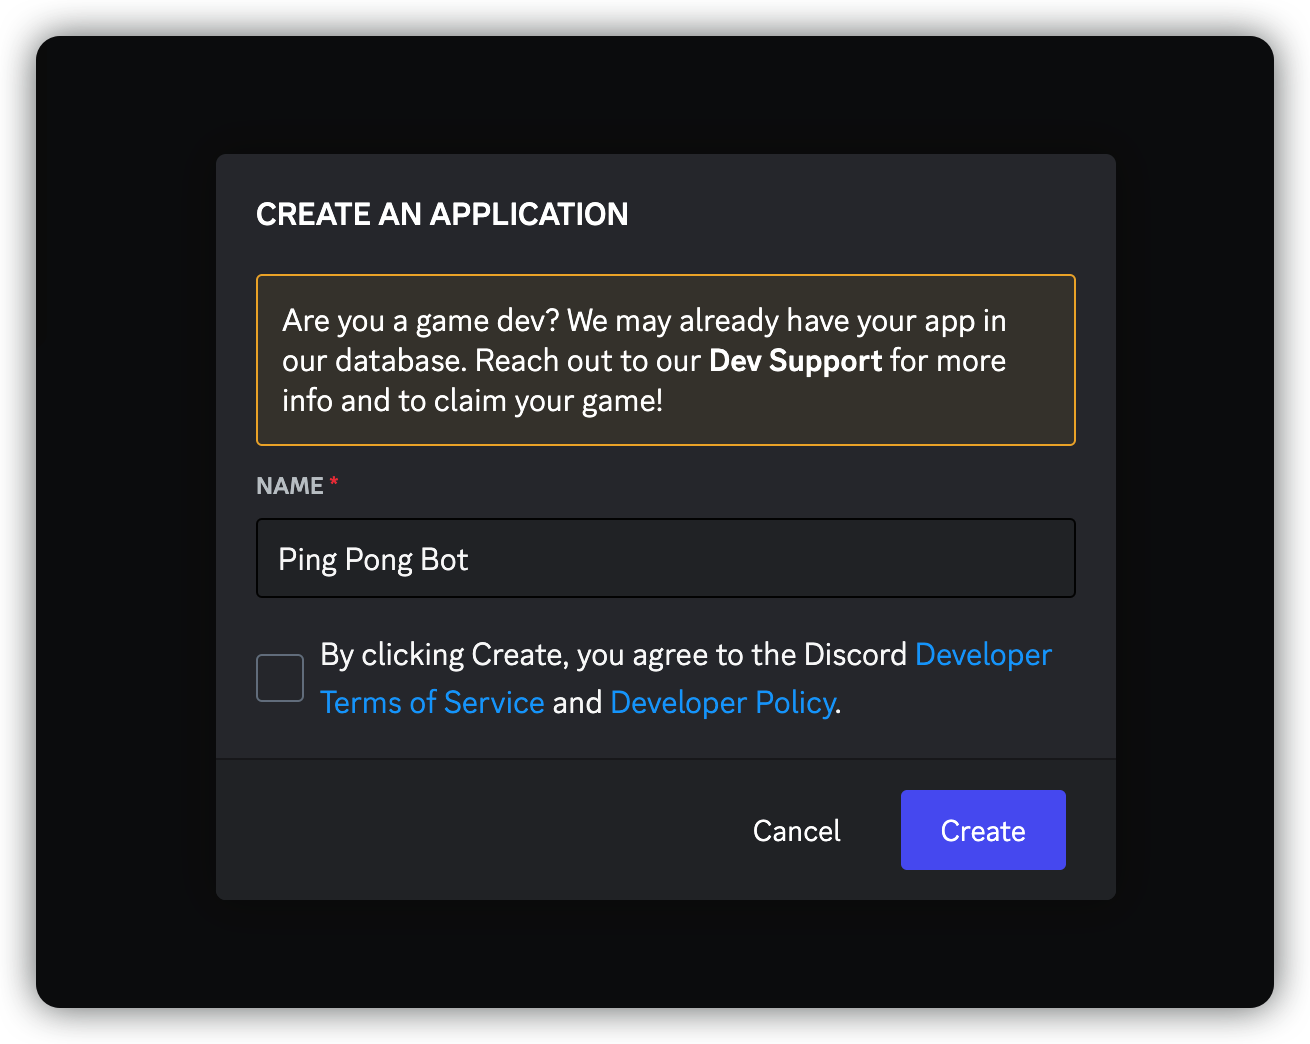Viewport: 1310px width, 1044px height.
Task: Check the Developer Terms agreement checkbox
Action: click(279, 677)
